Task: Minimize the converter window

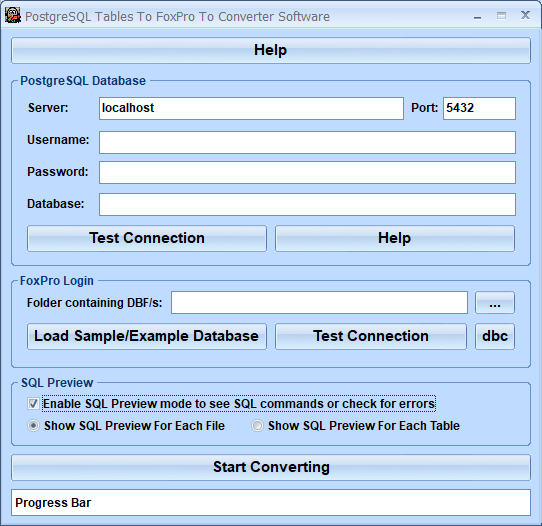Action: (x=477, y=16)
